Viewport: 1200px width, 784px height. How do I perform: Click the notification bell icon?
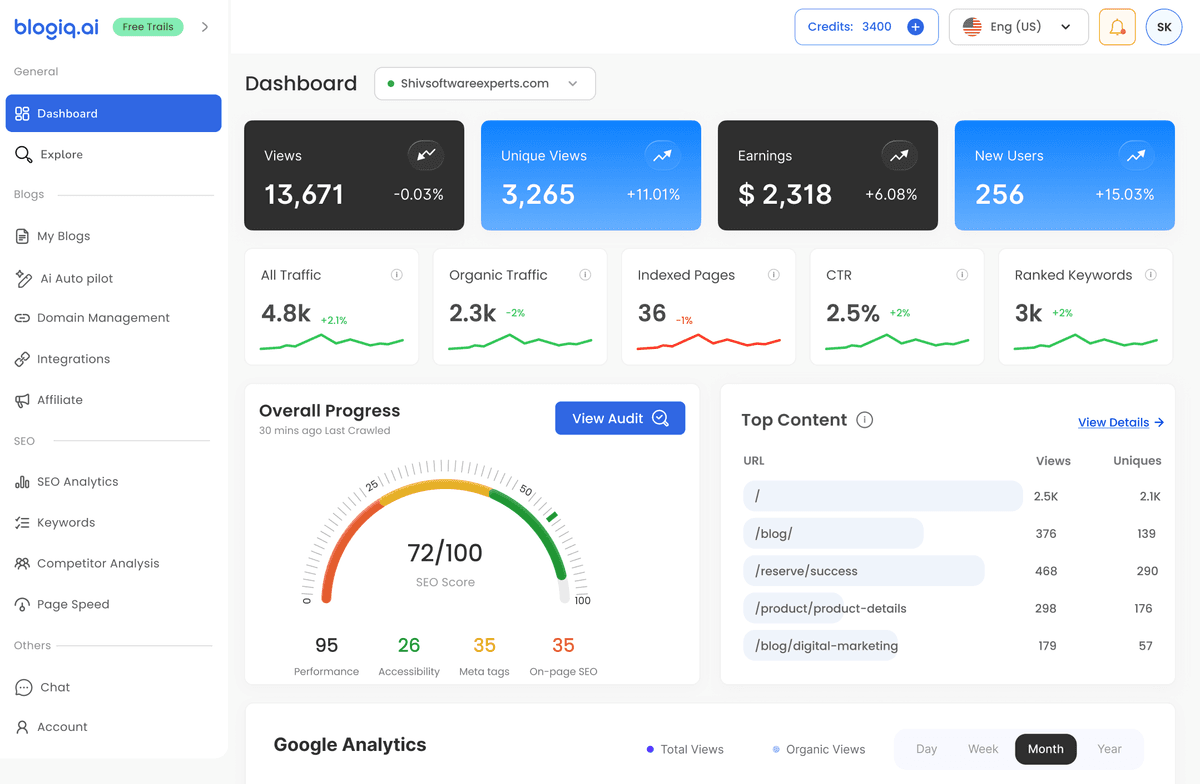[1117, 27]
